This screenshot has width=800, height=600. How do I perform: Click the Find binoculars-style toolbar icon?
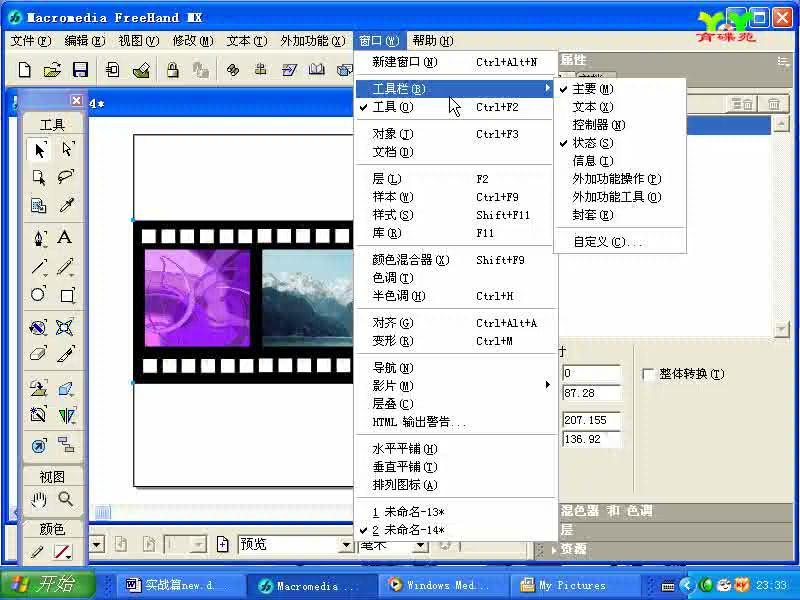tap(233, 69)
